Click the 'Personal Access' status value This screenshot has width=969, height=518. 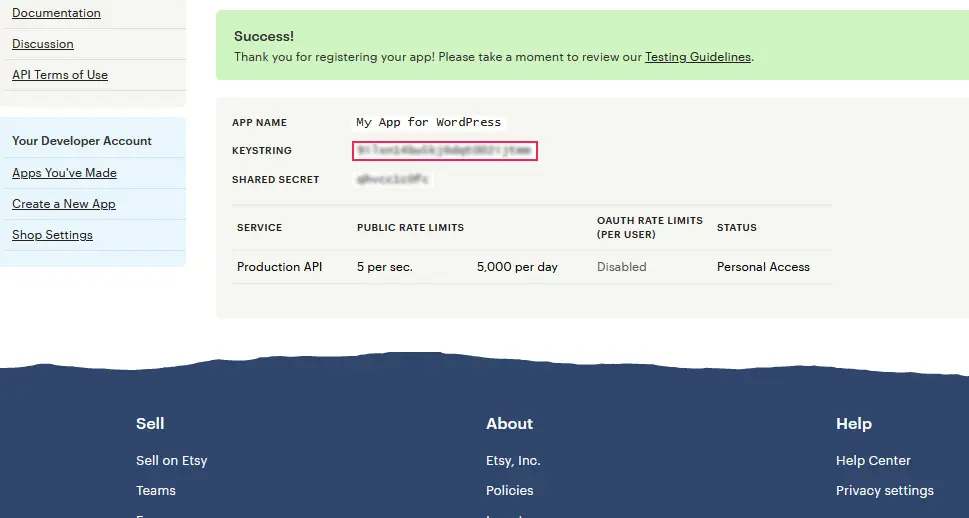(x=763, y=267)
